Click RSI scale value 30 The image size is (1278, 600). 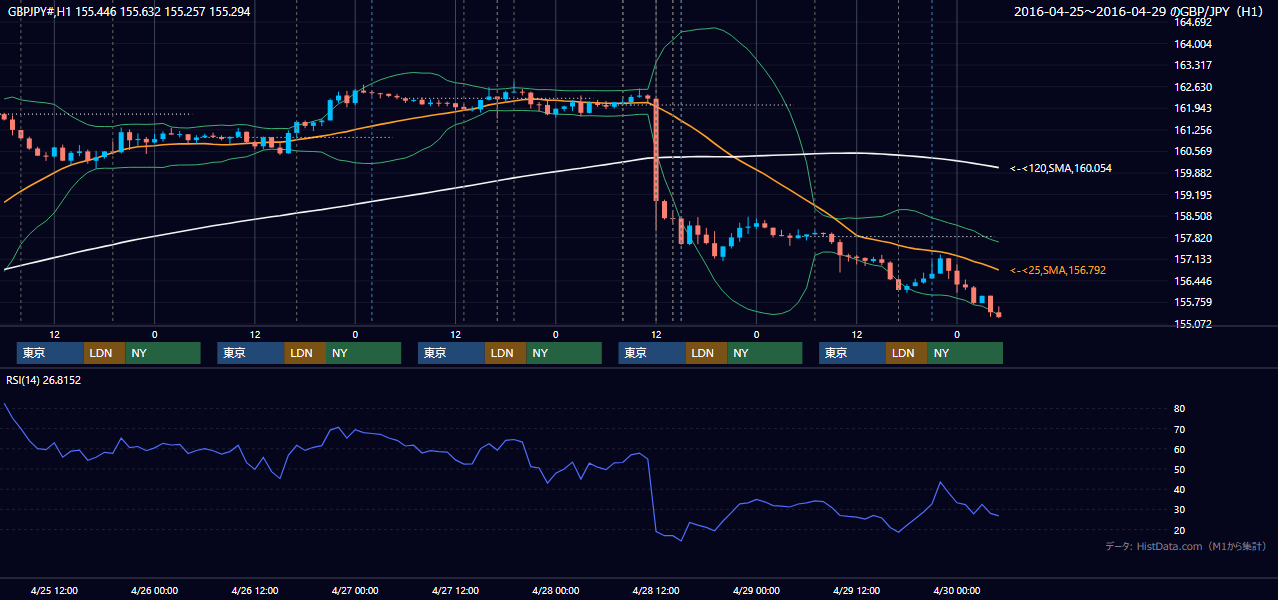[1180, 509]
